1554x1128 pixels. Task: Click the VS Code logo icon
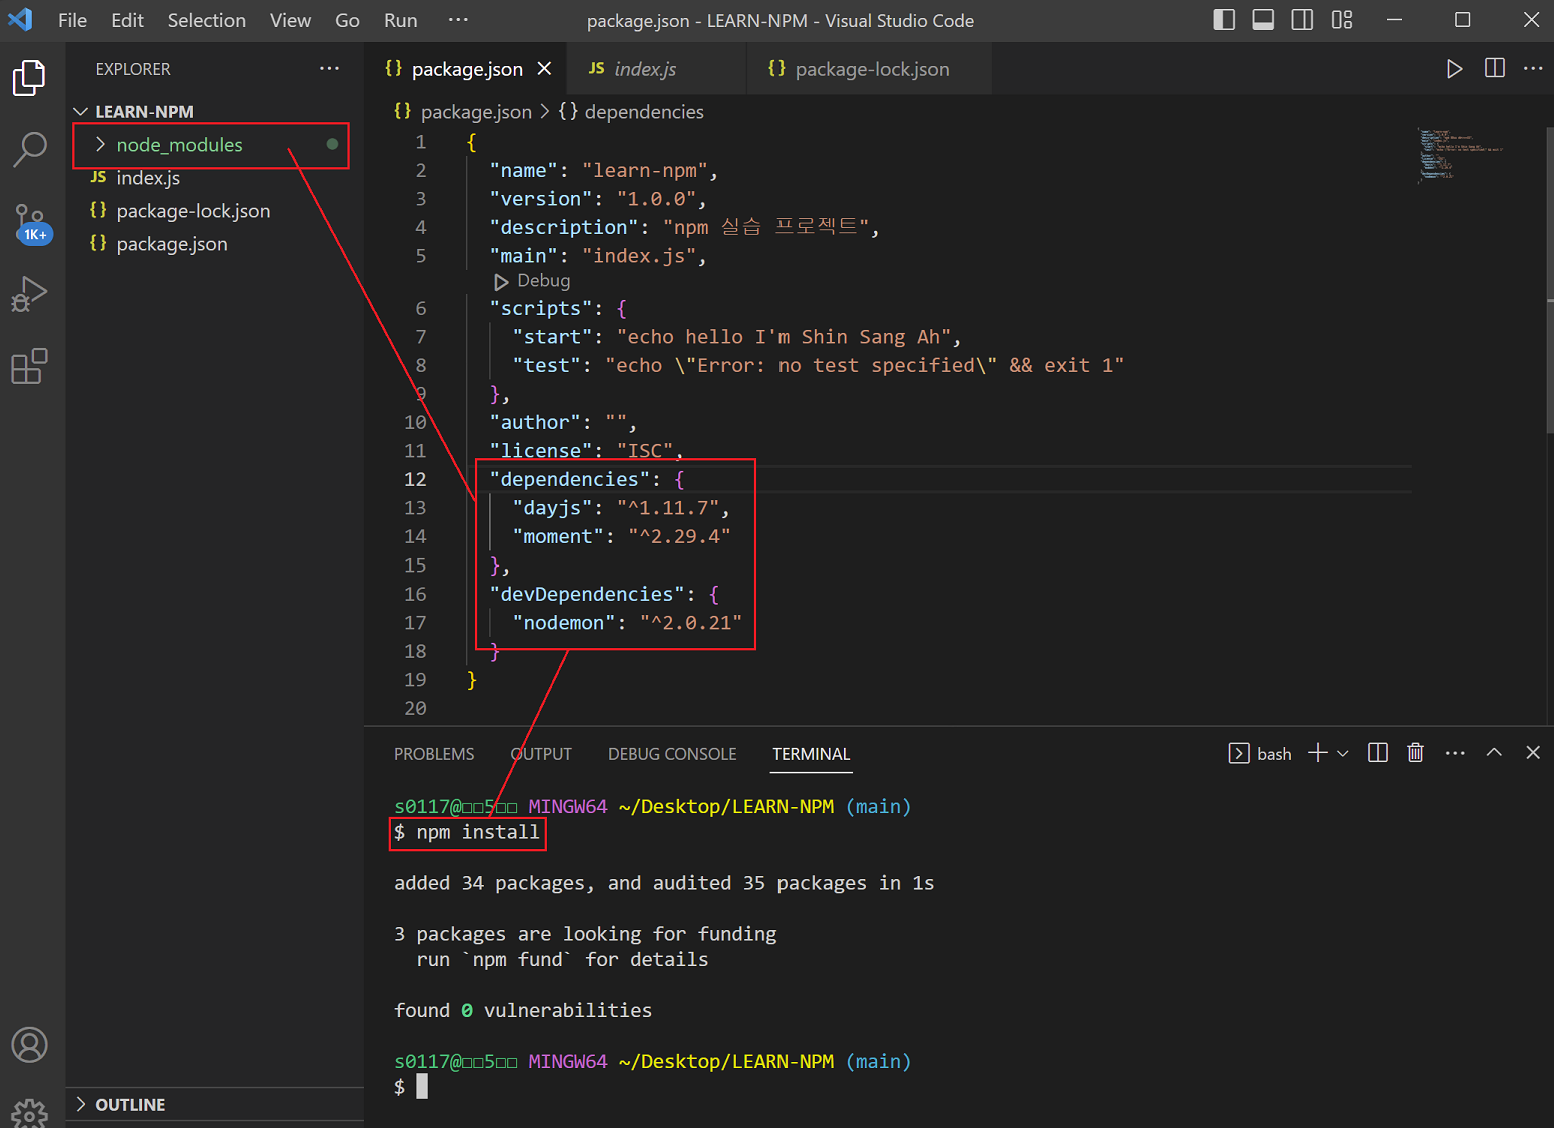click(20, 20)
